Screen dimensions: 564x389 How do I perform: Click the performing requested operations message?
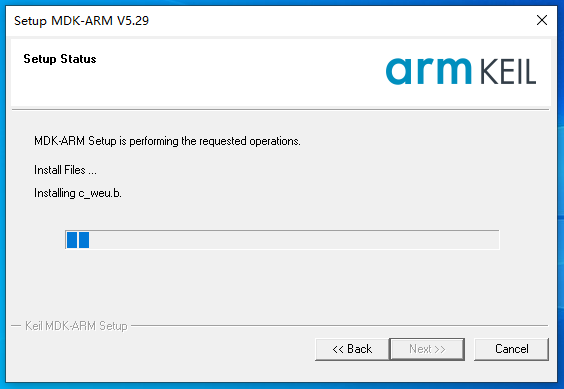tap(167, 141)
